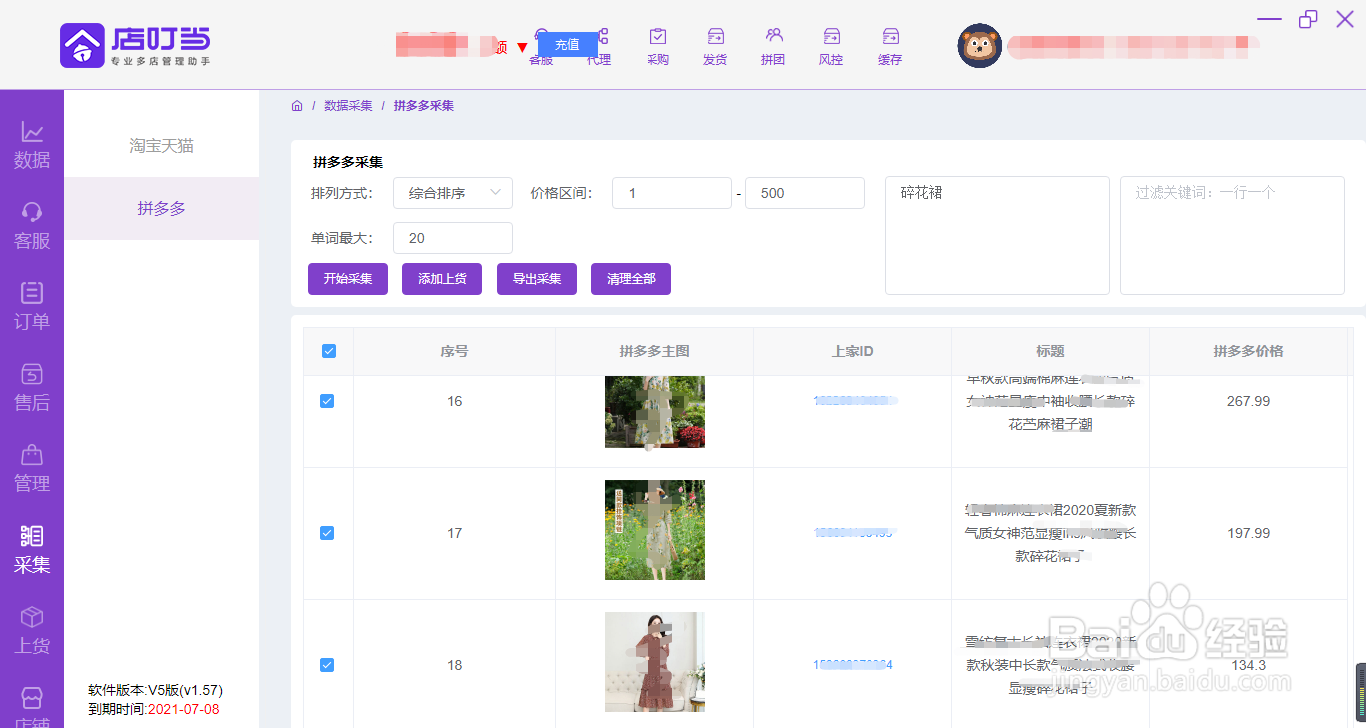Open product thumbnail in row 18

pyautogui.click(x=655, y=662)
